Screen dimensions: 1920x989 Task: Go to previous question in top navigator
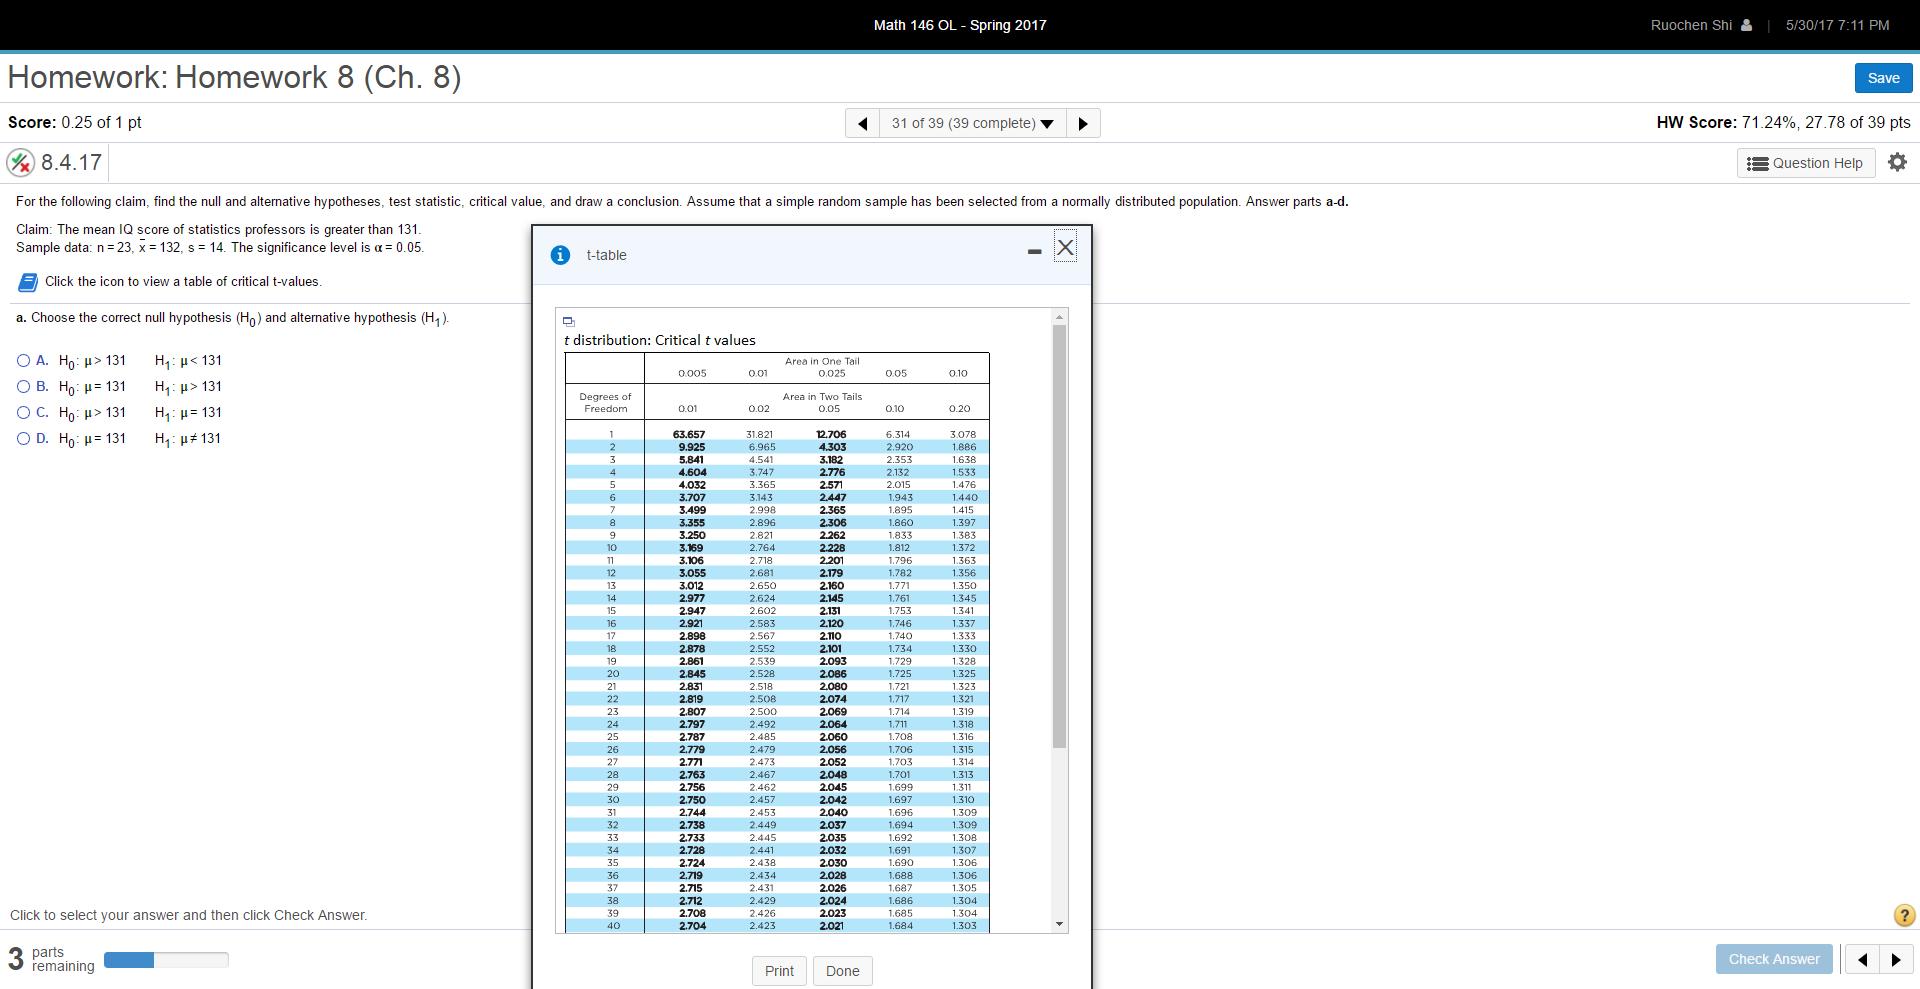[x=862, y=123]
